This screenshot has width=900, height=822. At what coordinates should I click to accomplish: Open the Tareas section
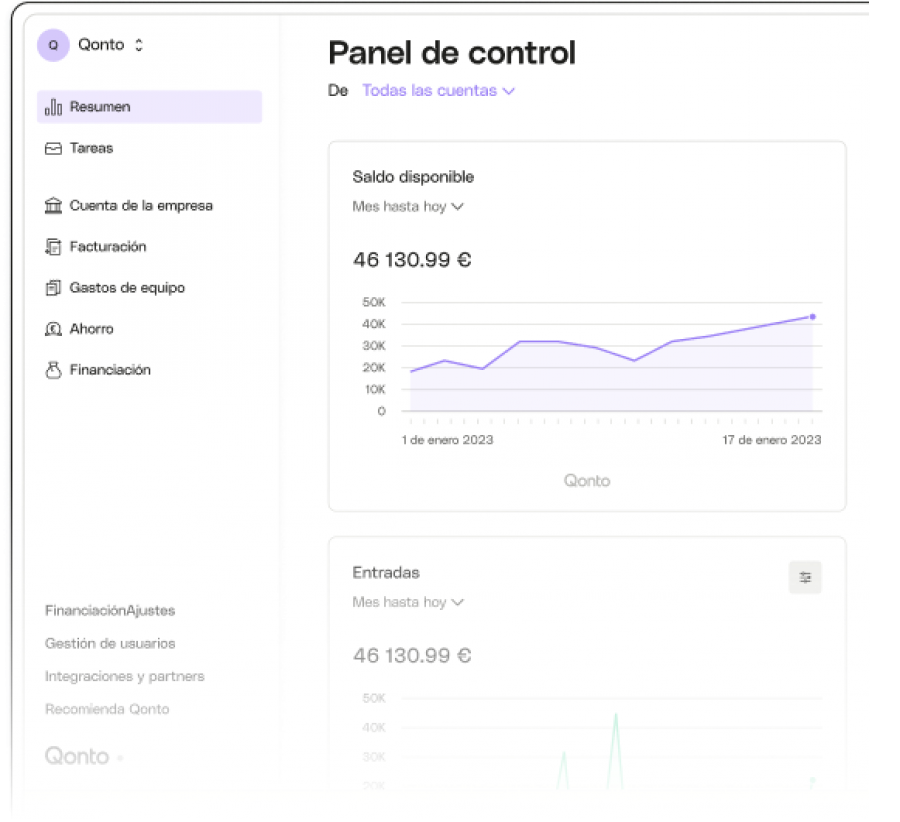93,147
